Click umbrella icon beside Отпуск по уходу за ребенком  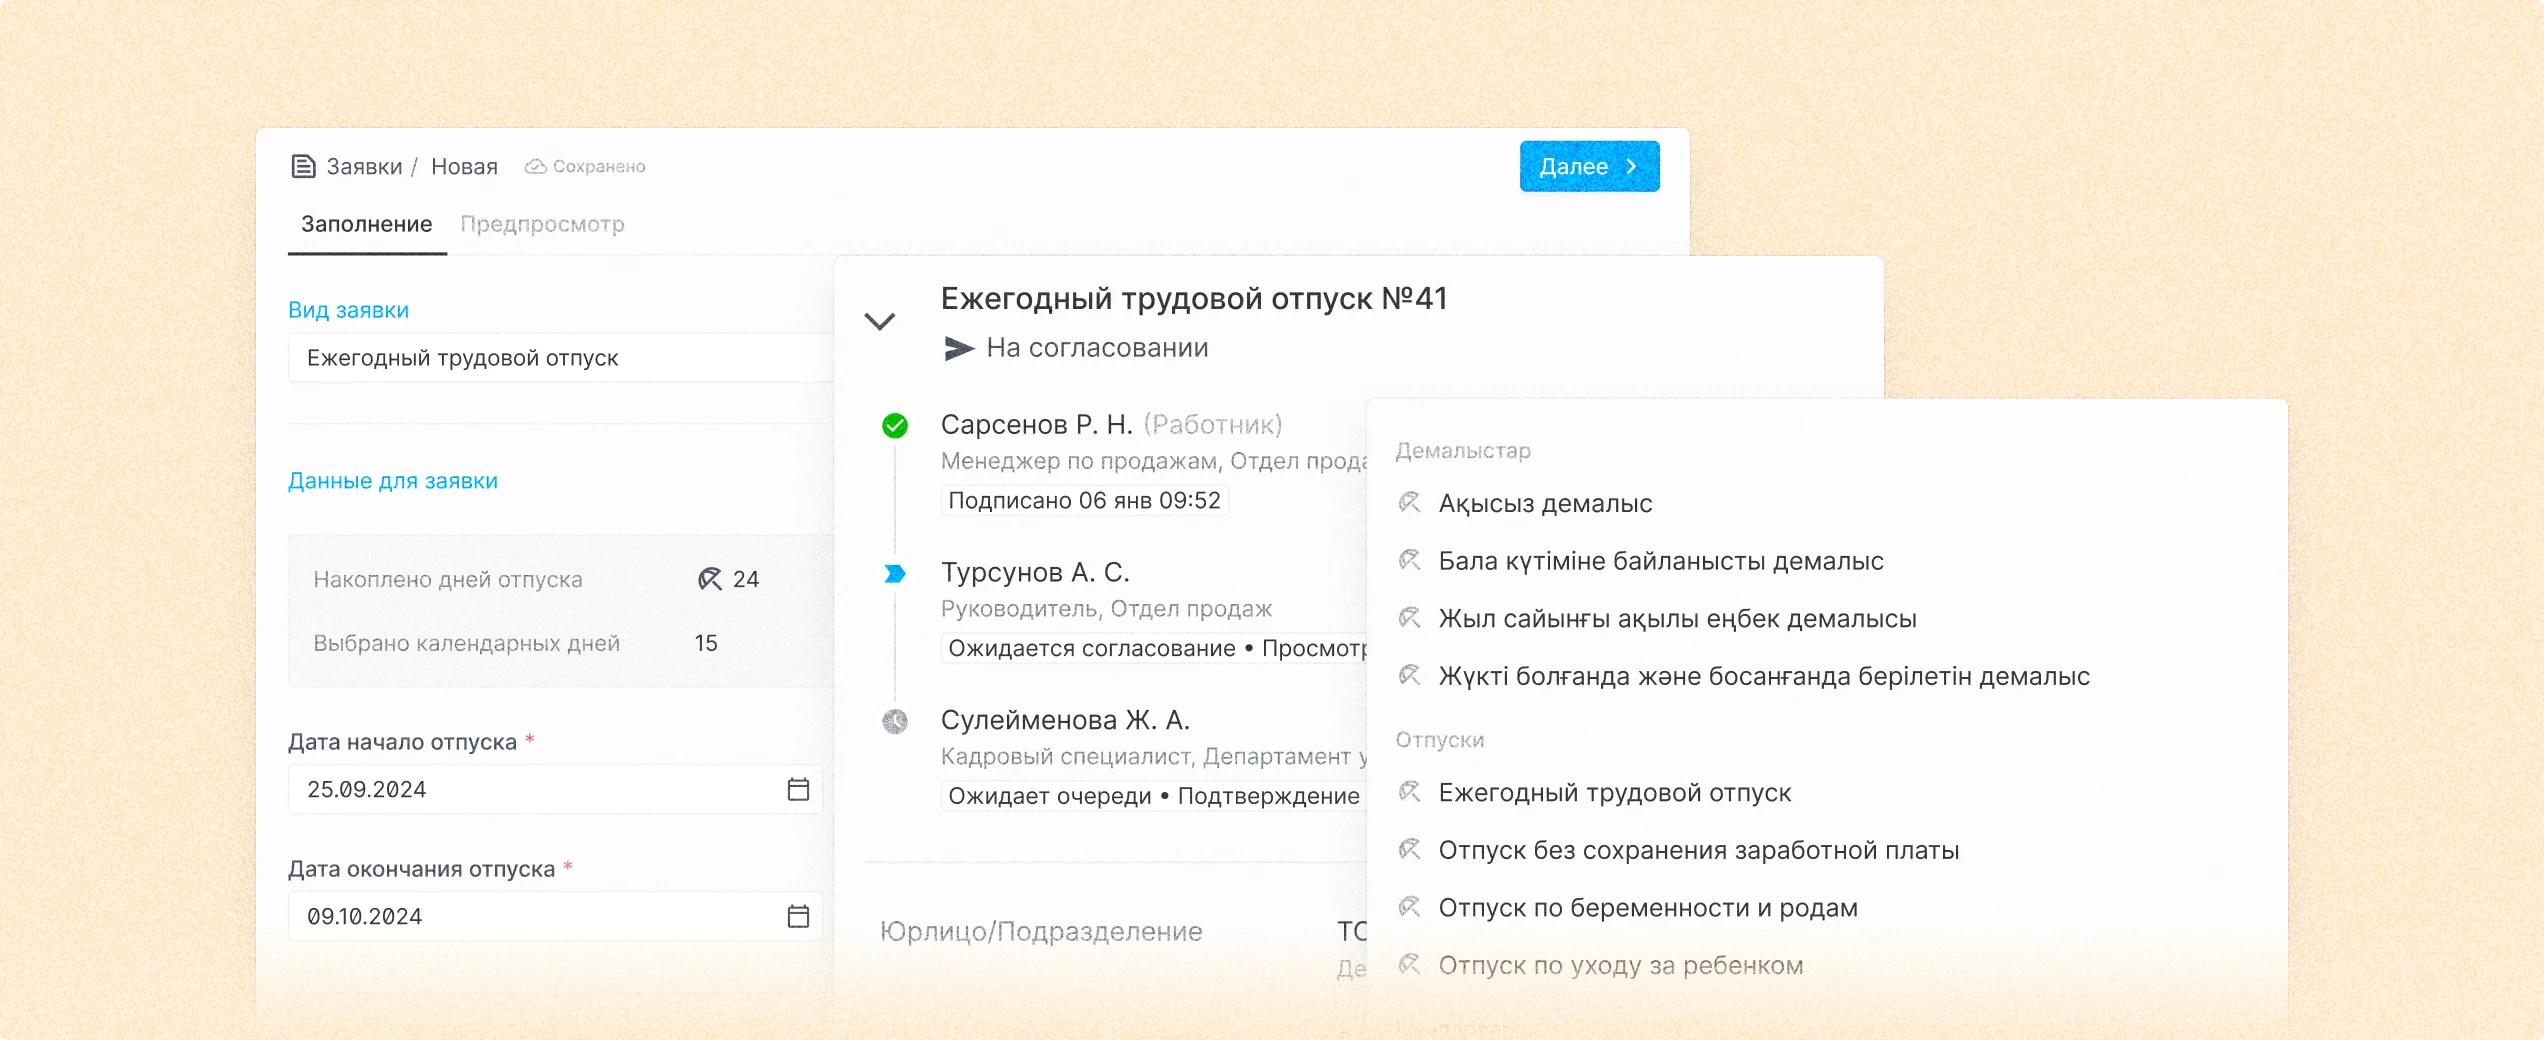pyautogui.click(x=1410, y=964)
